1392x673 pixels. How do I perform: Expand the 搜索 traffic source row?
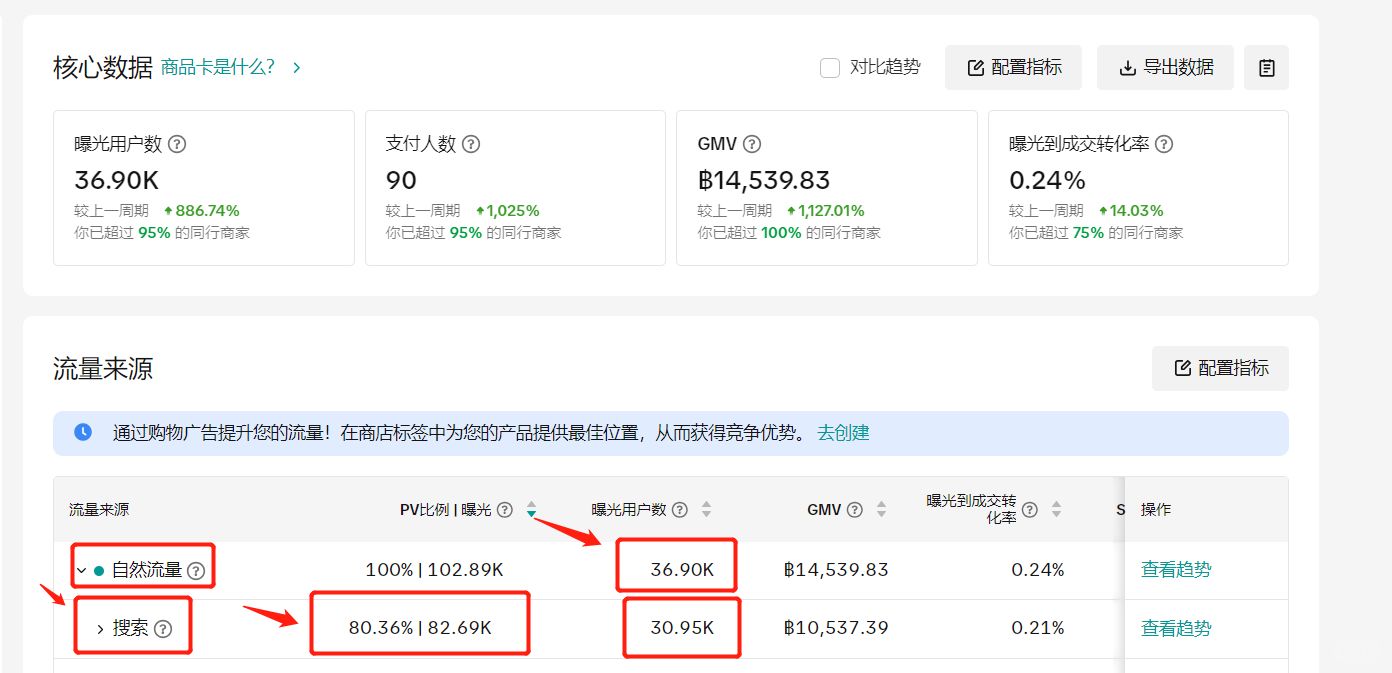pos(100,629)
